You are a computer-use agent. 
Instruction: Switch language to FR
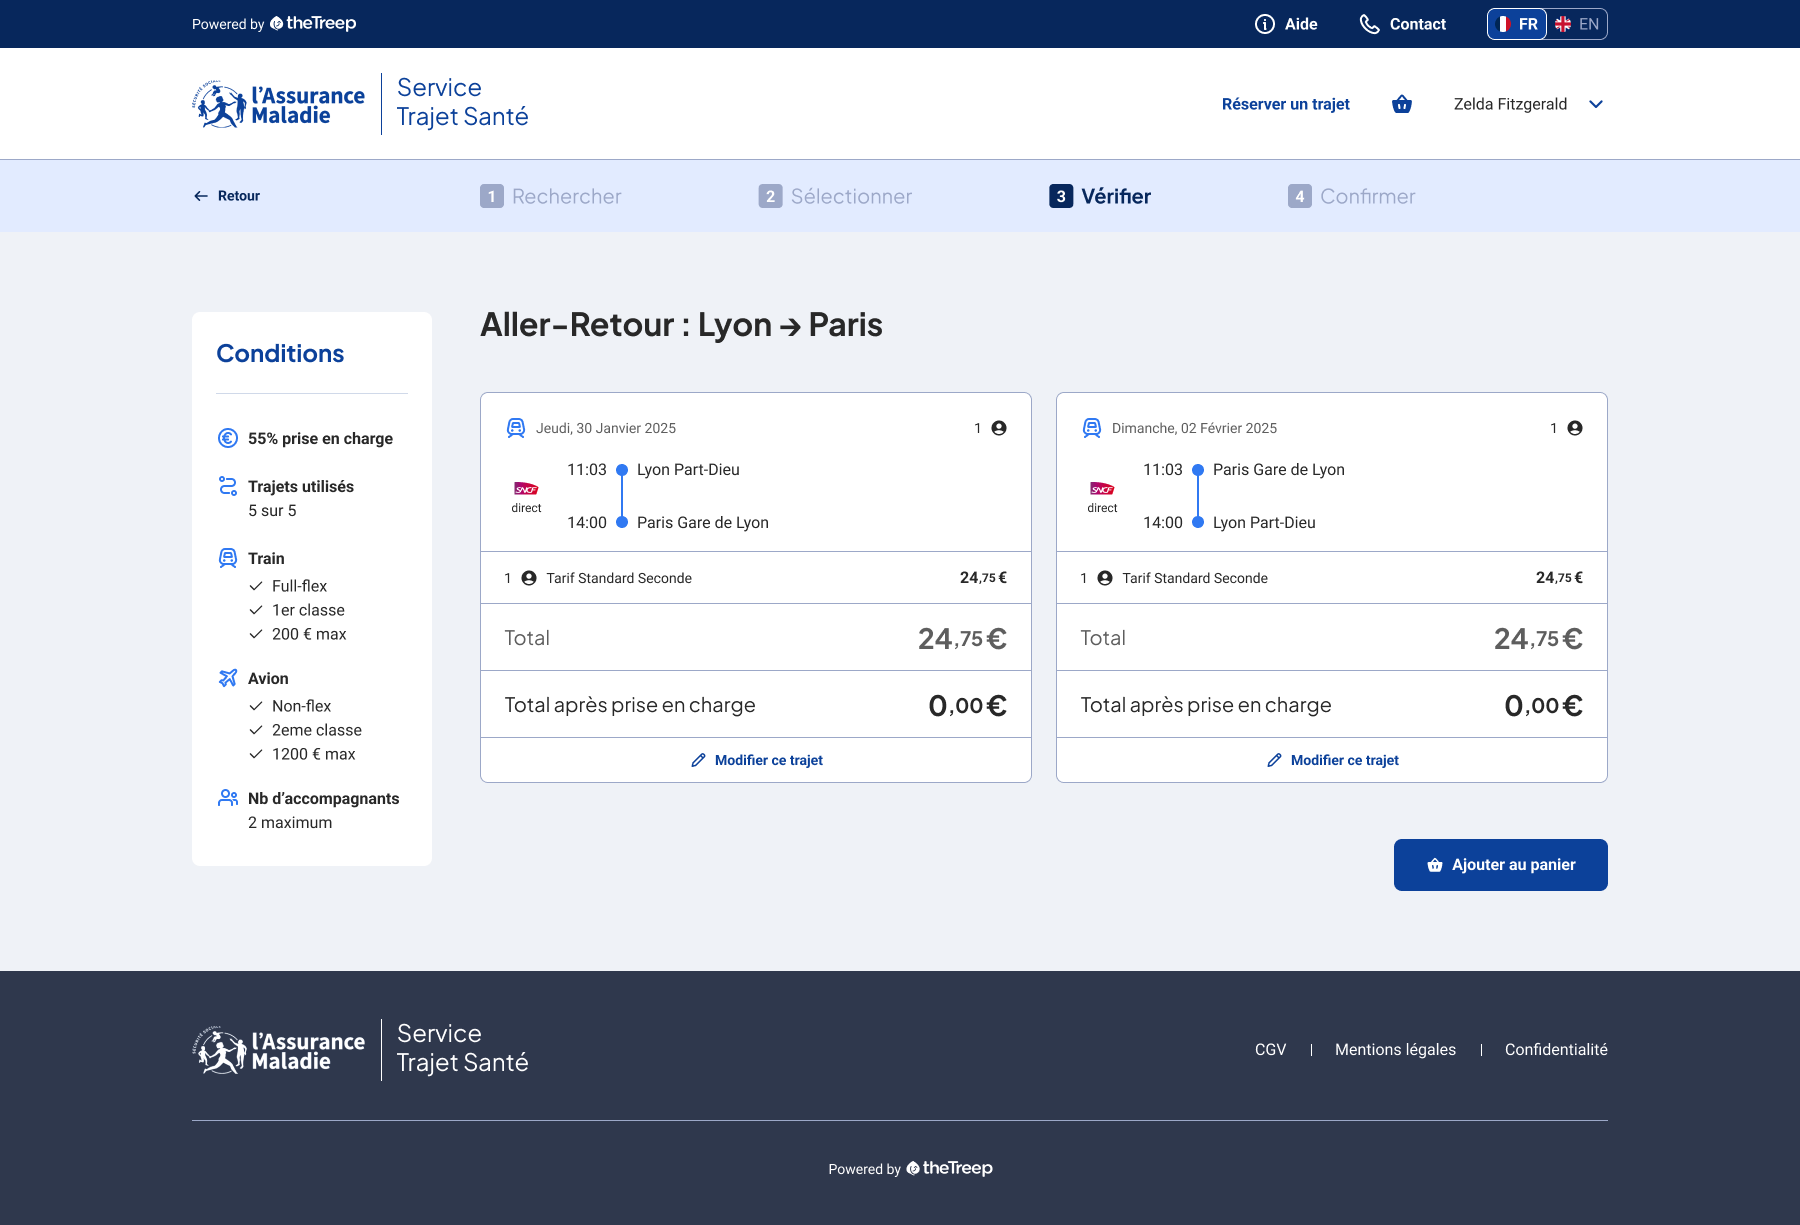(1517, 24)
